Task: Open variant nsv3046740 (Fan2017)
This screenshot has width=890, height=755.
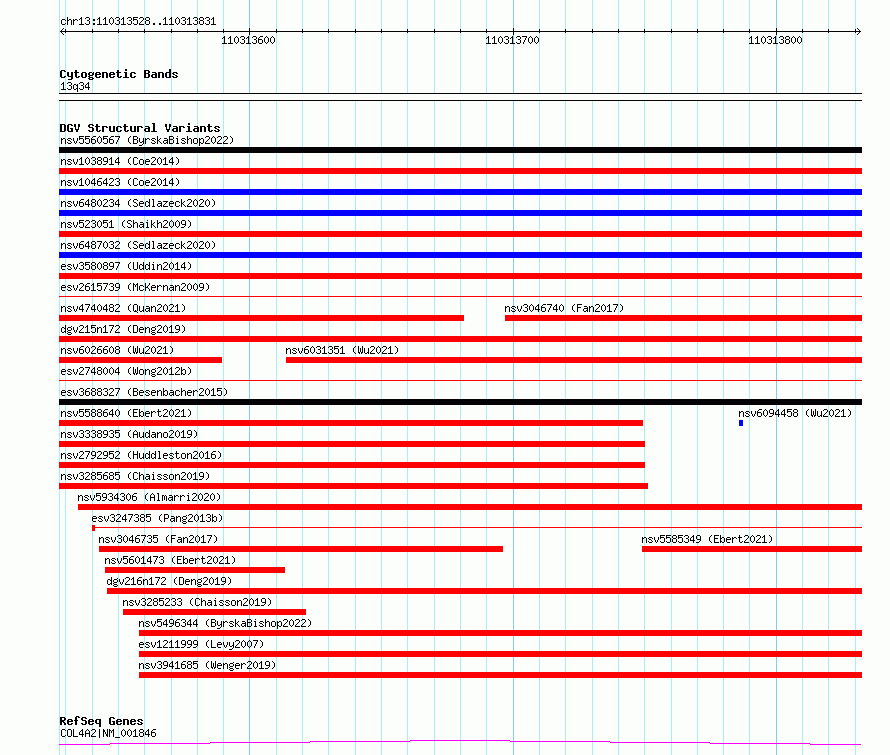Action: tap(564, 308)
